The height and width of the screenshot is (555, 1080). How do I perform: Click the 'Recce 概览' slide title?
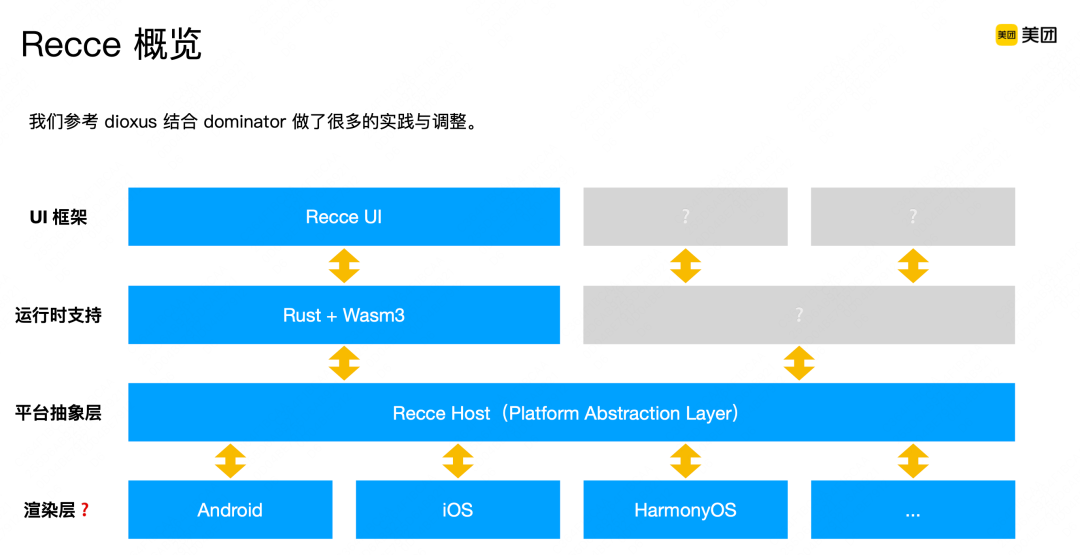[111, 45]
